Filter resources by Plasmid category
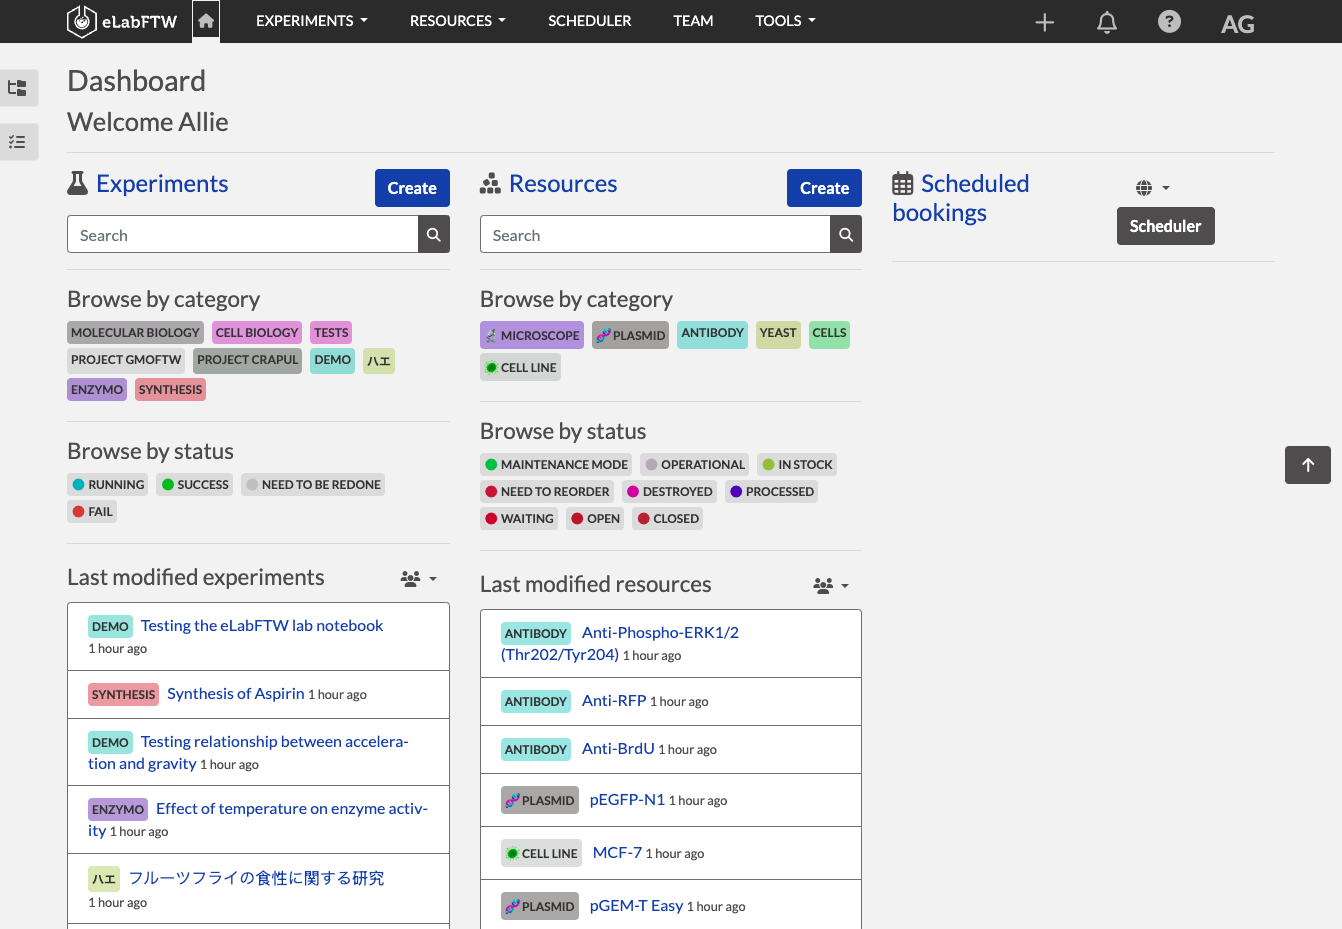The height and width of the screenshot is (929, 1342). click(630, 335)
